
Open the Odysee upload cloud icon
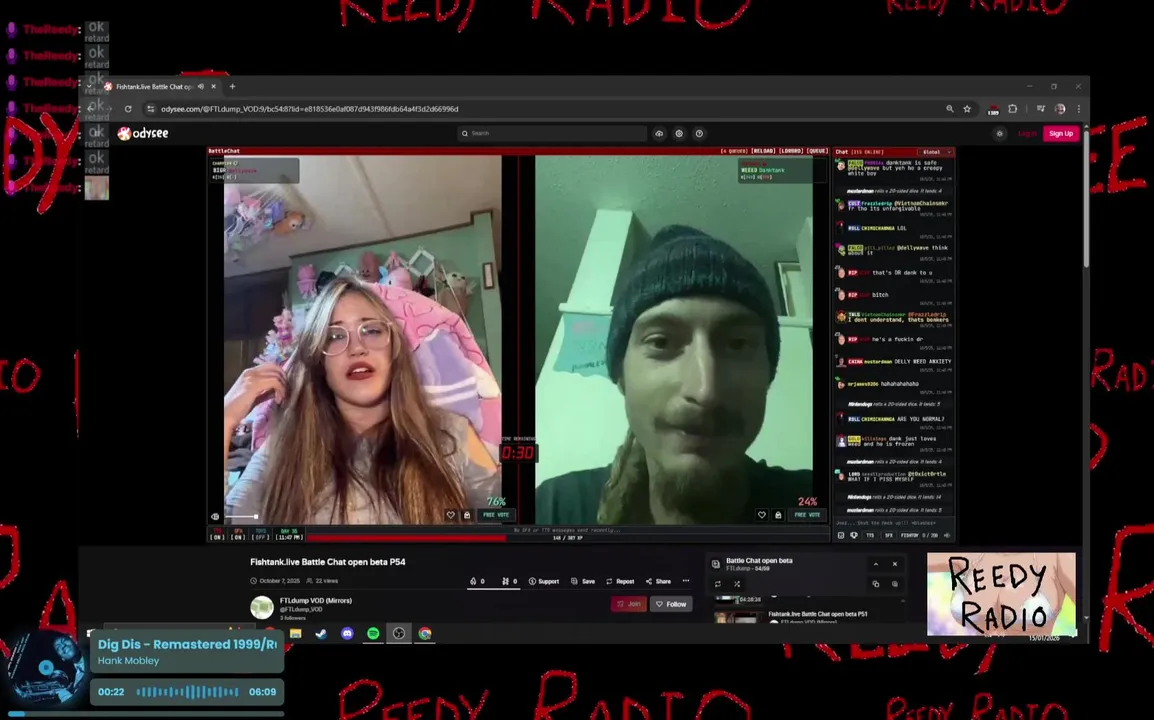[x=659, y=133]
